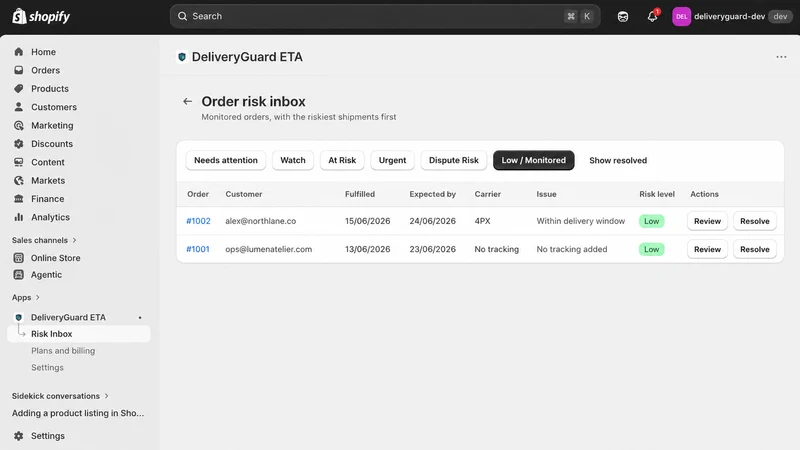Click the DeliveryGuard ETA shield icon in sidebar
800x450 pixels.
(x=19, y=317)
